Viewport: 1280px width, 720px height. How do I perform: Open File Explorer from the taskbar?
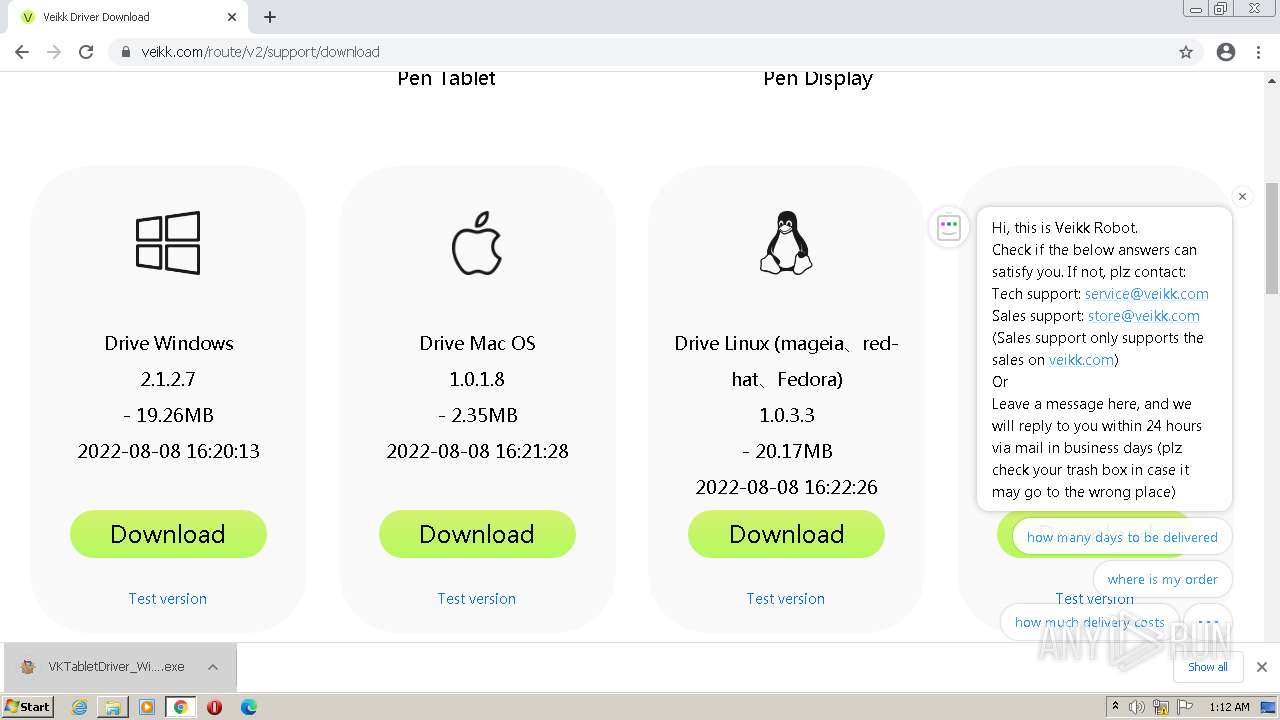113,707
